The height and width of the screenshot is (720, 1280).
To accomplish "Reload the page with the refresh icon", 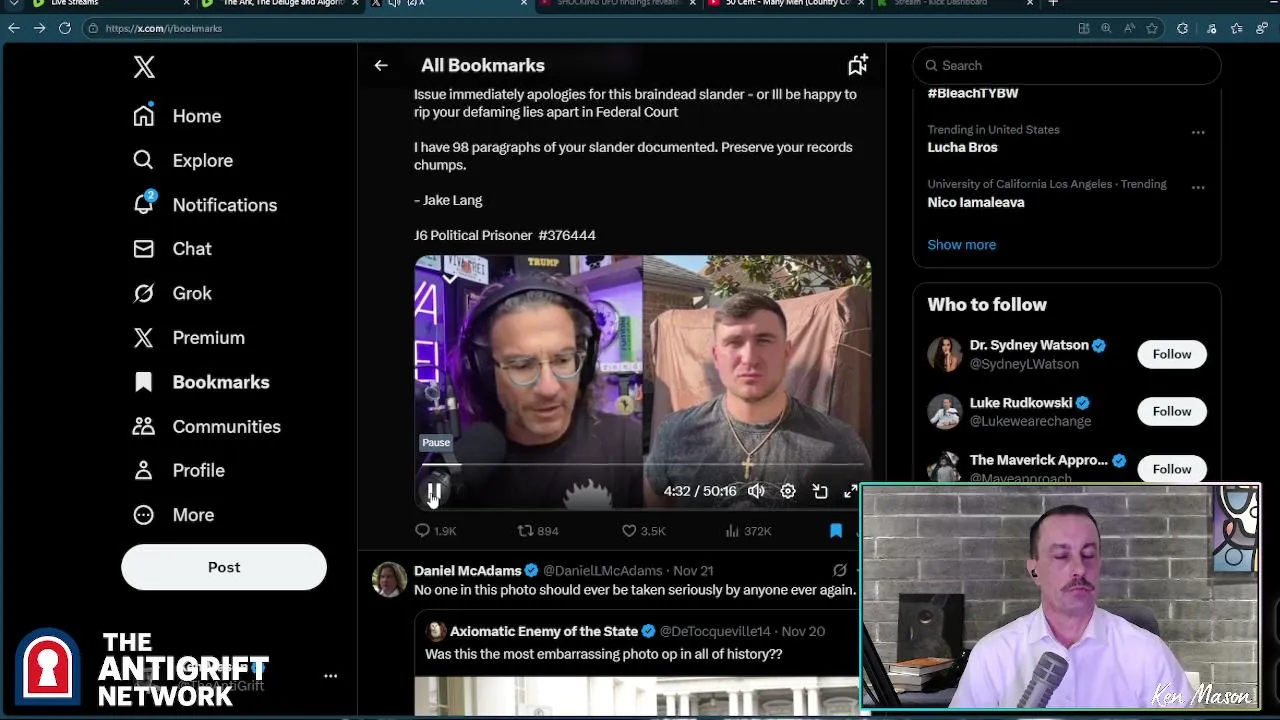I will pyautogui.click(x=65, y=28).
